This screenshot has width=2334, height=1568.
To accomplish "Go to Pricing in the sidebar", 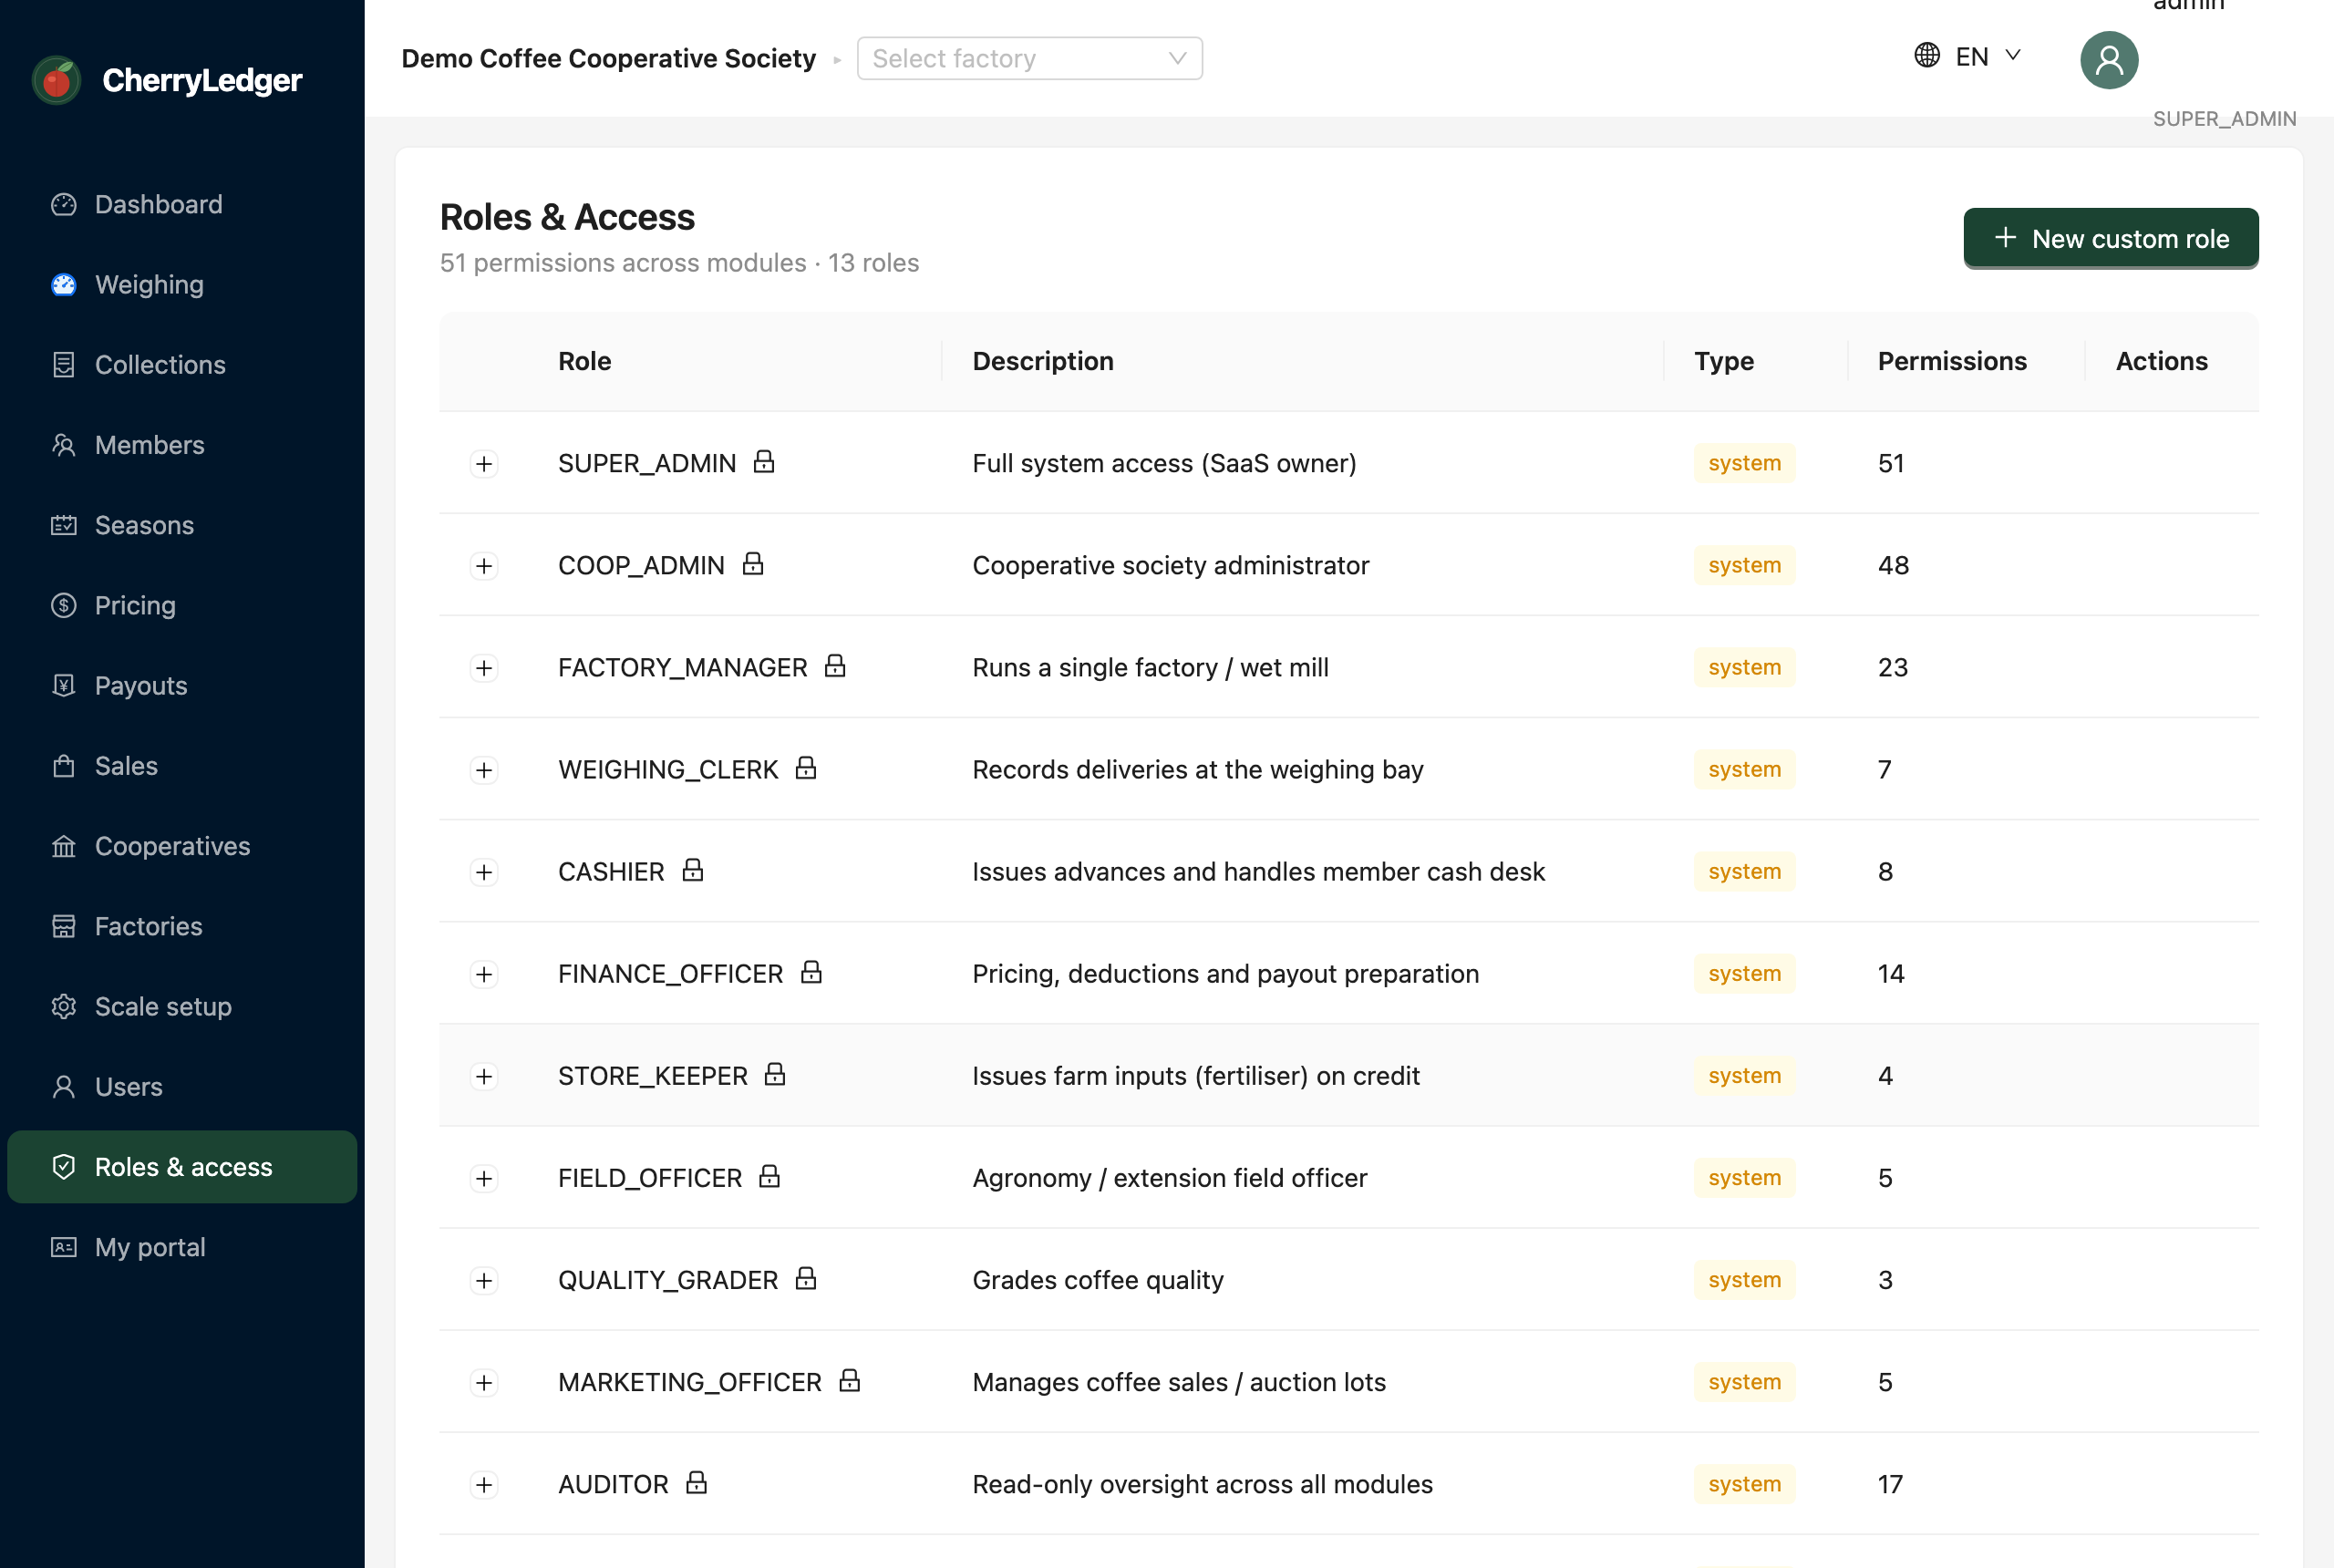I will click(182, 605).
